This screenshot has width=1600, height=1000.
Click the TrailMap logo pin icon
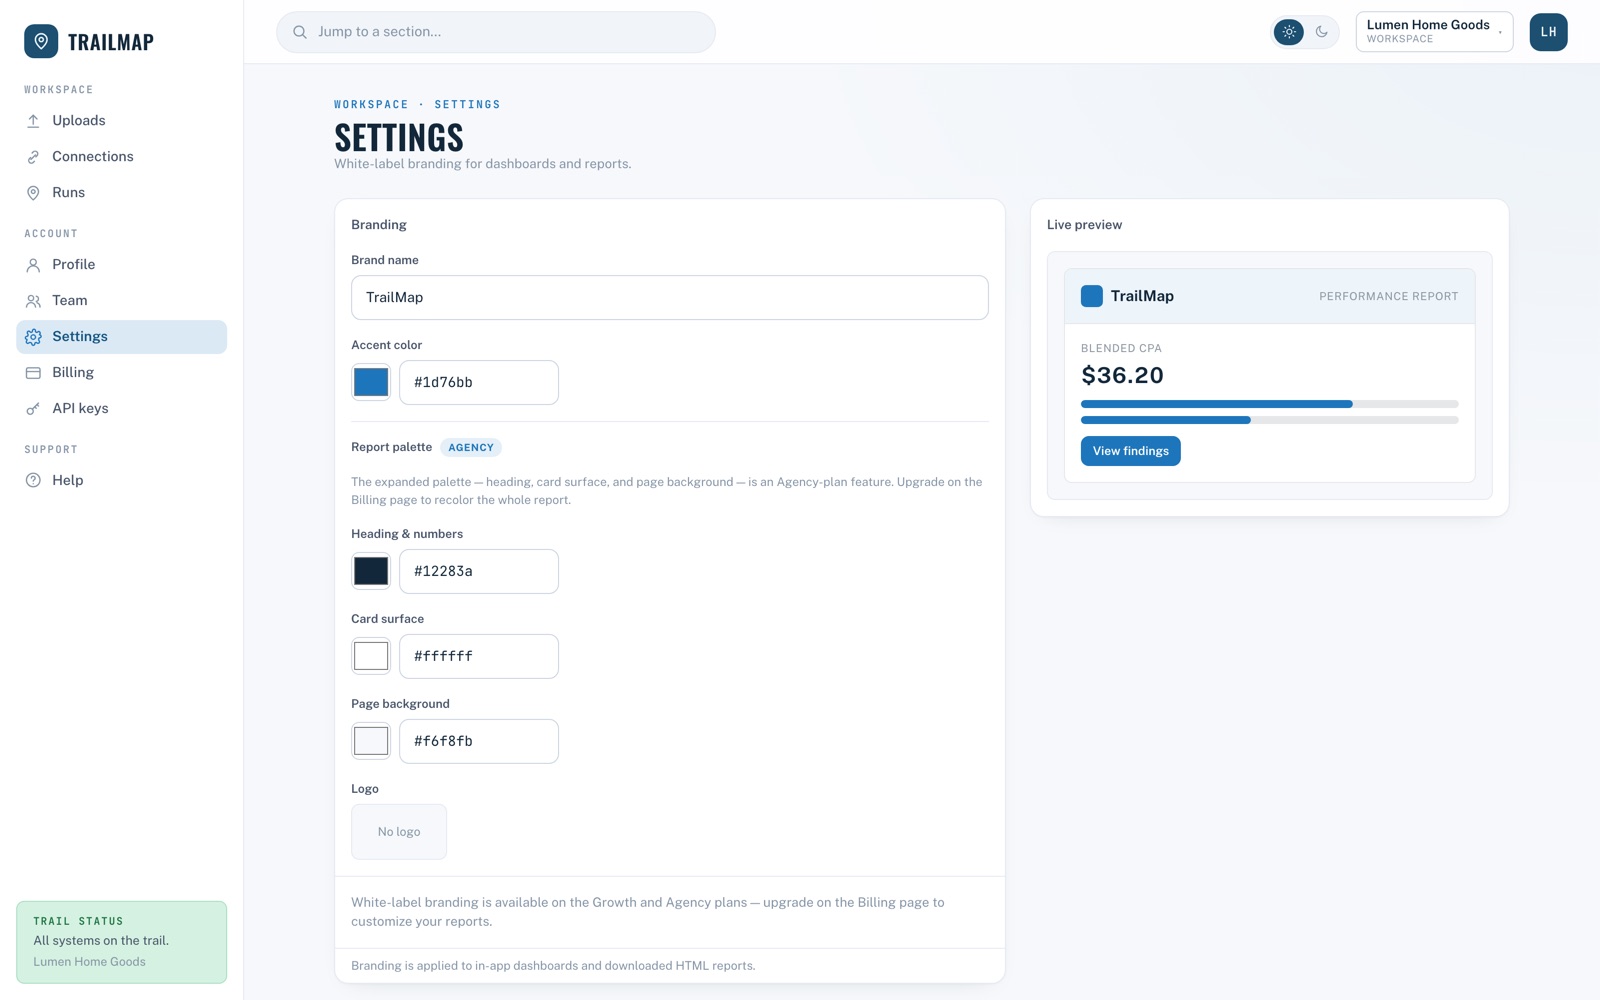41,41
